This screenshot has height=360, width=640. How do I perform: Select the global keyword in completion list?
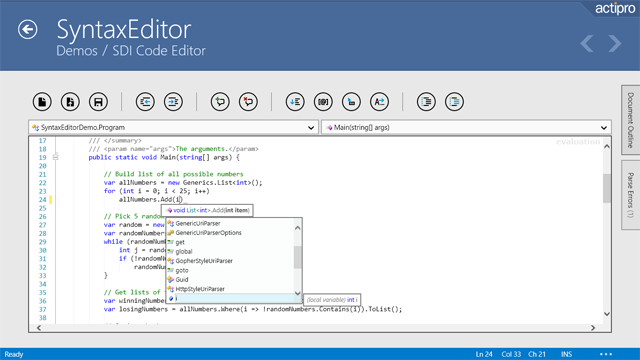(230, 251)
